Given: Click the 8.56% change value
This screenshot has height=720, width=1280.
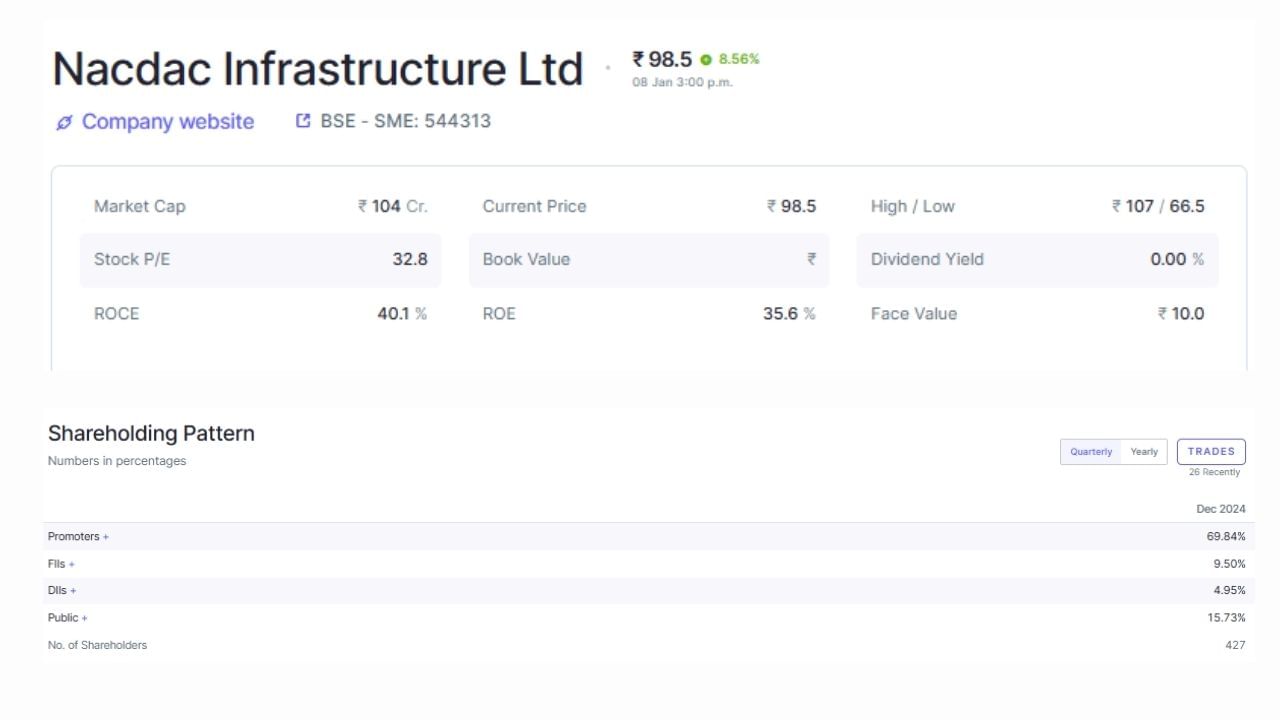Looking at the screenshot, I should click(739, 59).
